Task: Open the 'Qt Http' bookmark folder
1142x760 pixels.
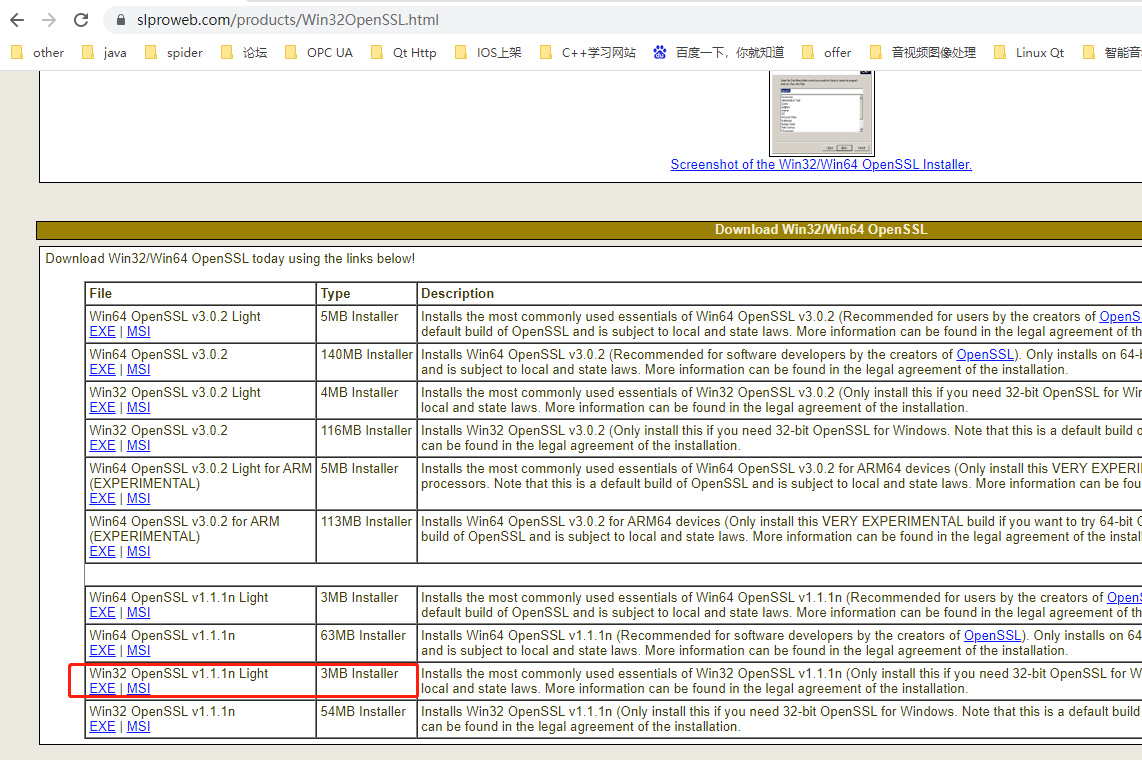Action: click(404, 52)
